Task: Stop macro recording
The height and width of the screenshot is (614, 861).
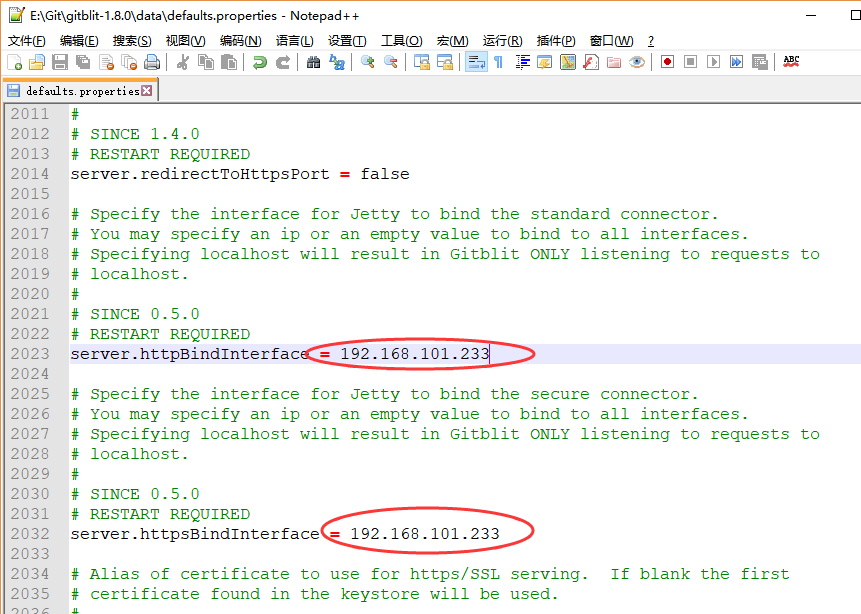Action: [690, 63]
